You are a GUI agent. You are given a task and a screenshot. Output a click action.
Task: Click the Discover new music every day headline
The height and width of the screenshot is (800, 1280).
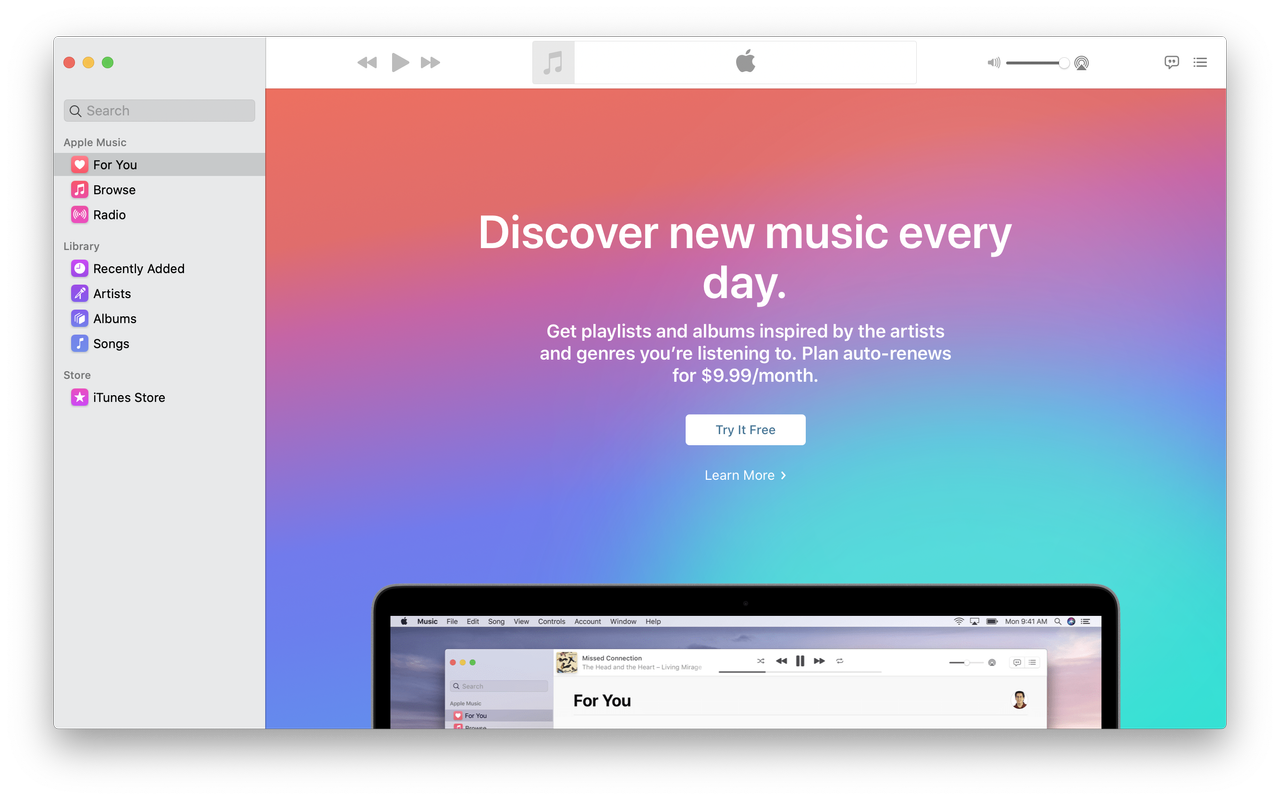745,258
